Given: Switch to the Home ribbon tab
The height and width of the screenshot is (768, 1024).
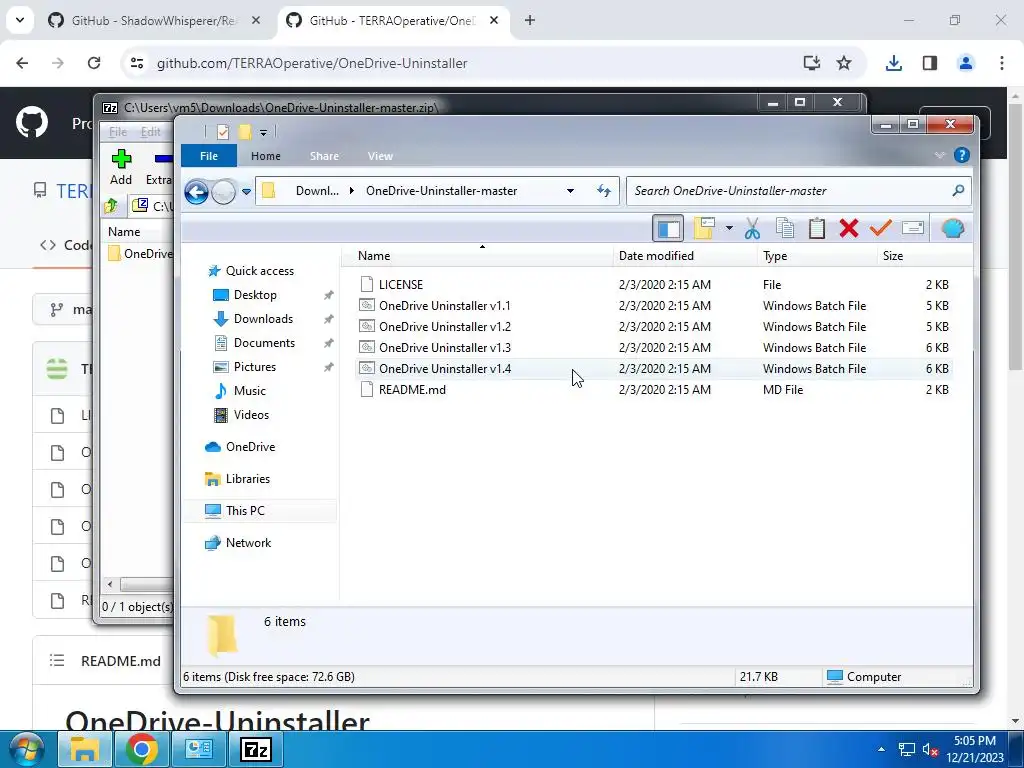Looking at the screenshot, I should 266,156.
